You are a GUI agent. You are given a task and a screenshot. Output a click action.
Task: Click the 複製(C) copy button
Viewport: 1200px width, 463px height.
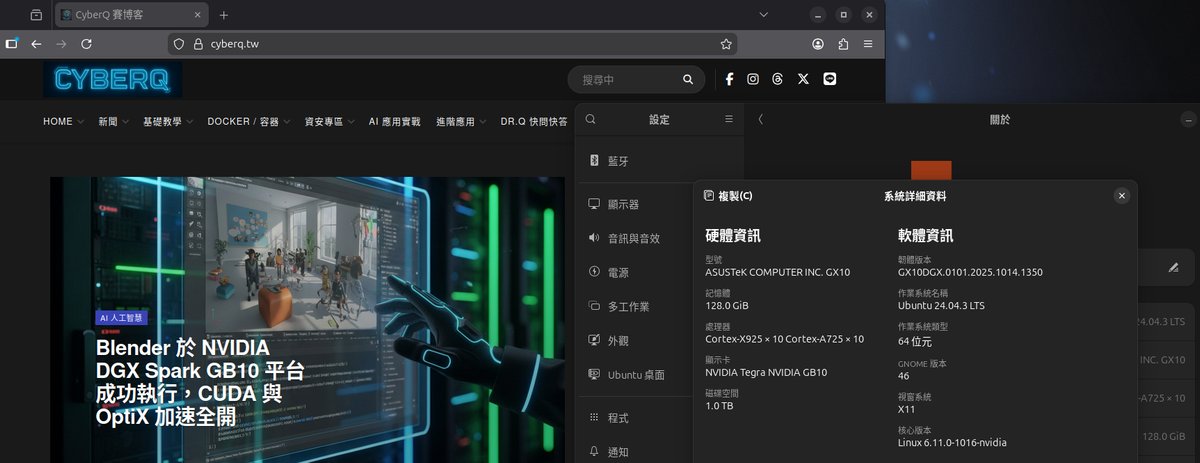click(729, 196)
